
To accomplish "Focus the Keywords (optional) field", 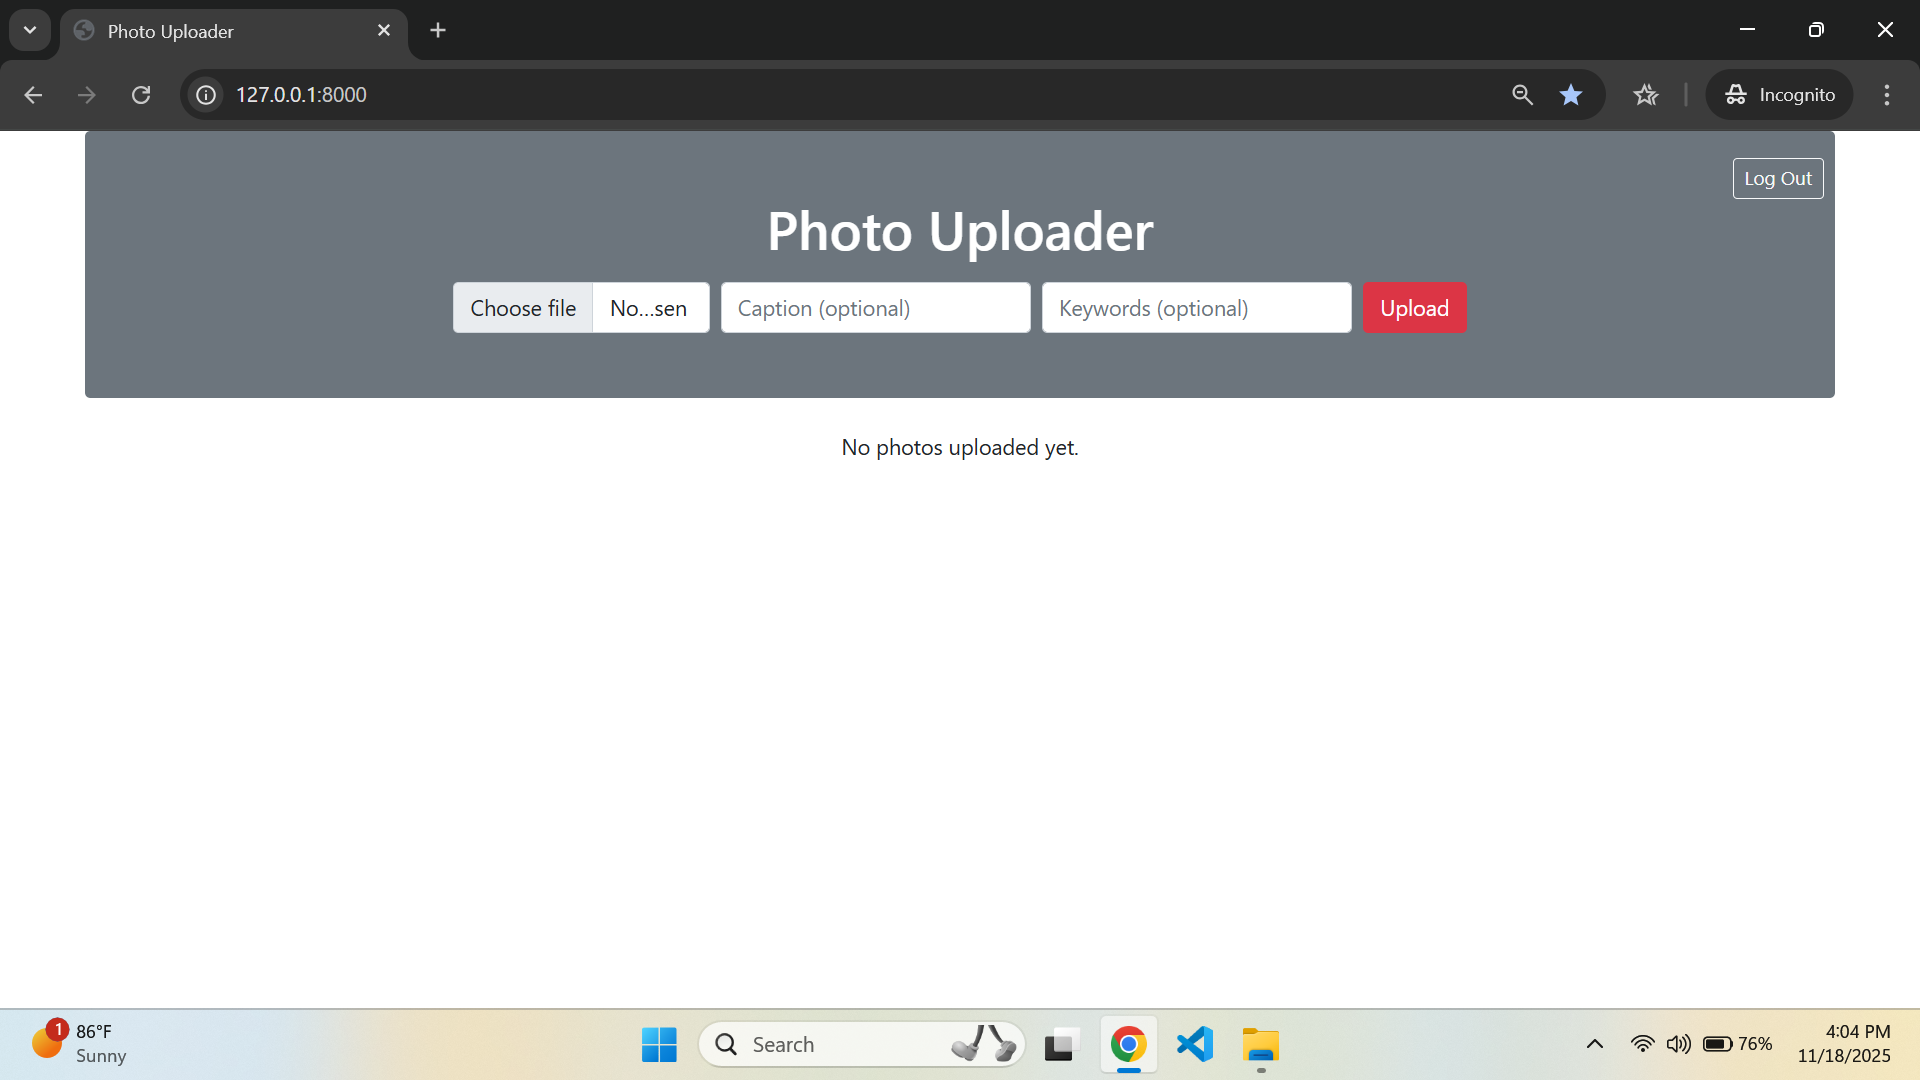I will [1196, 308].
